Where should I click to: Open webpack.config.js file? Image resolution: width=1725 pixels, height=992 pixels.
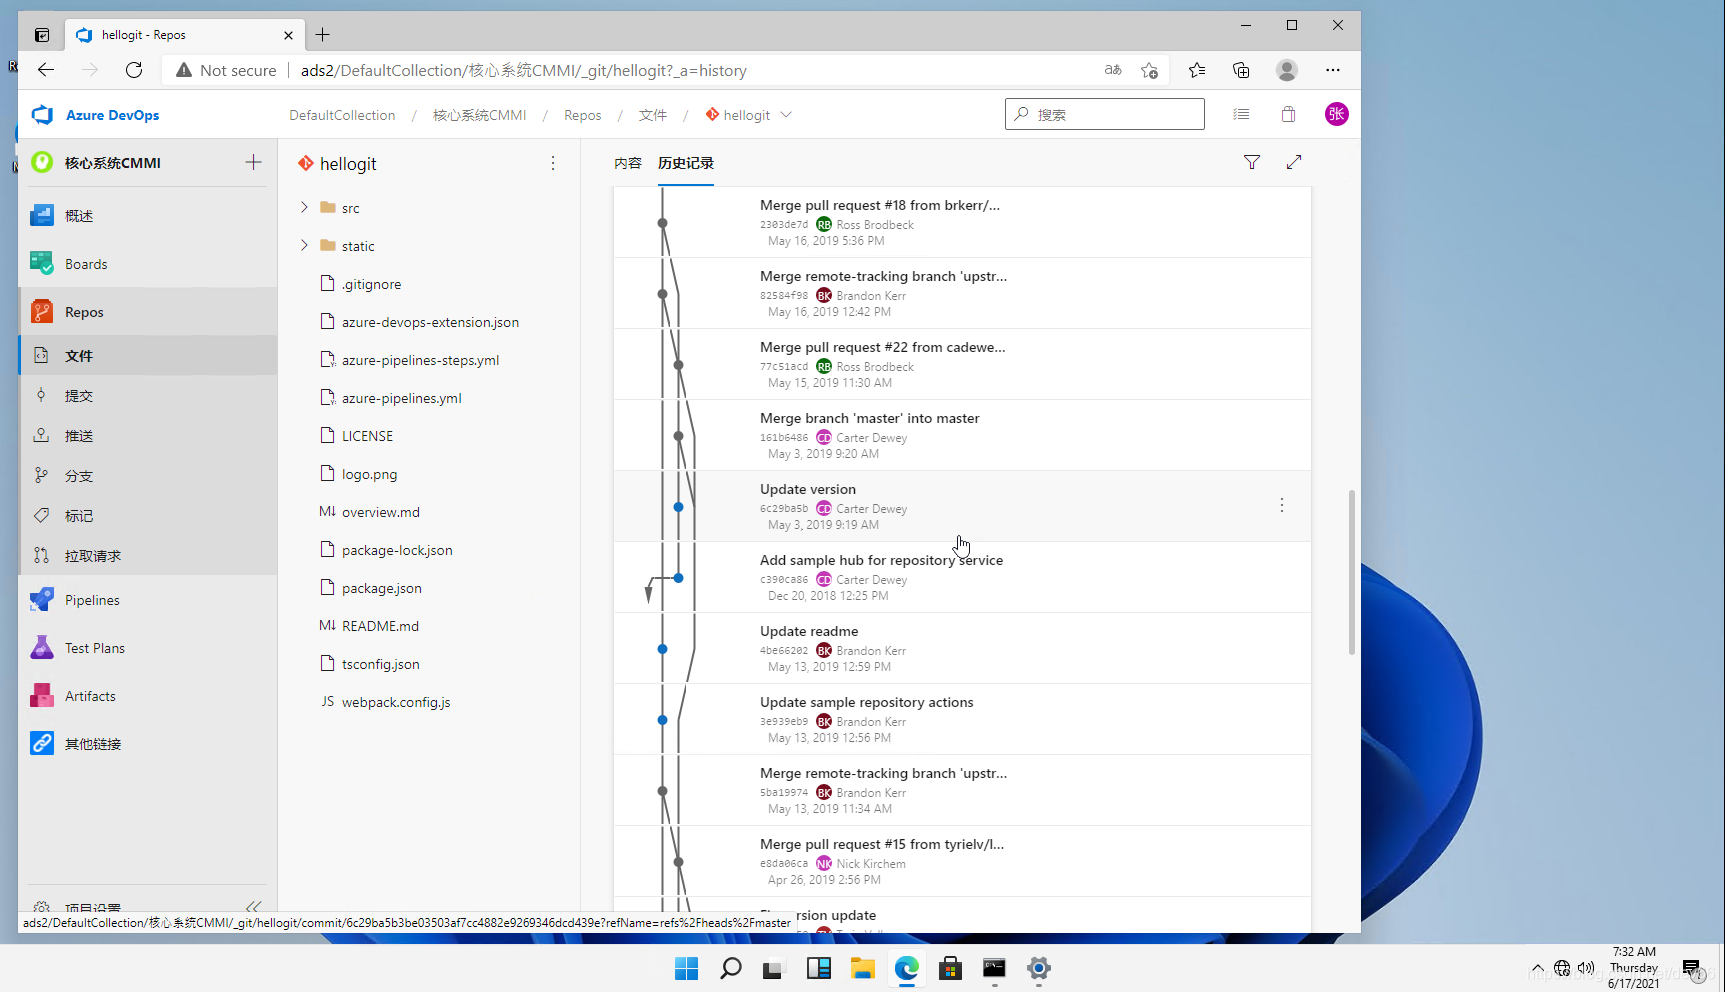point(396,702)
